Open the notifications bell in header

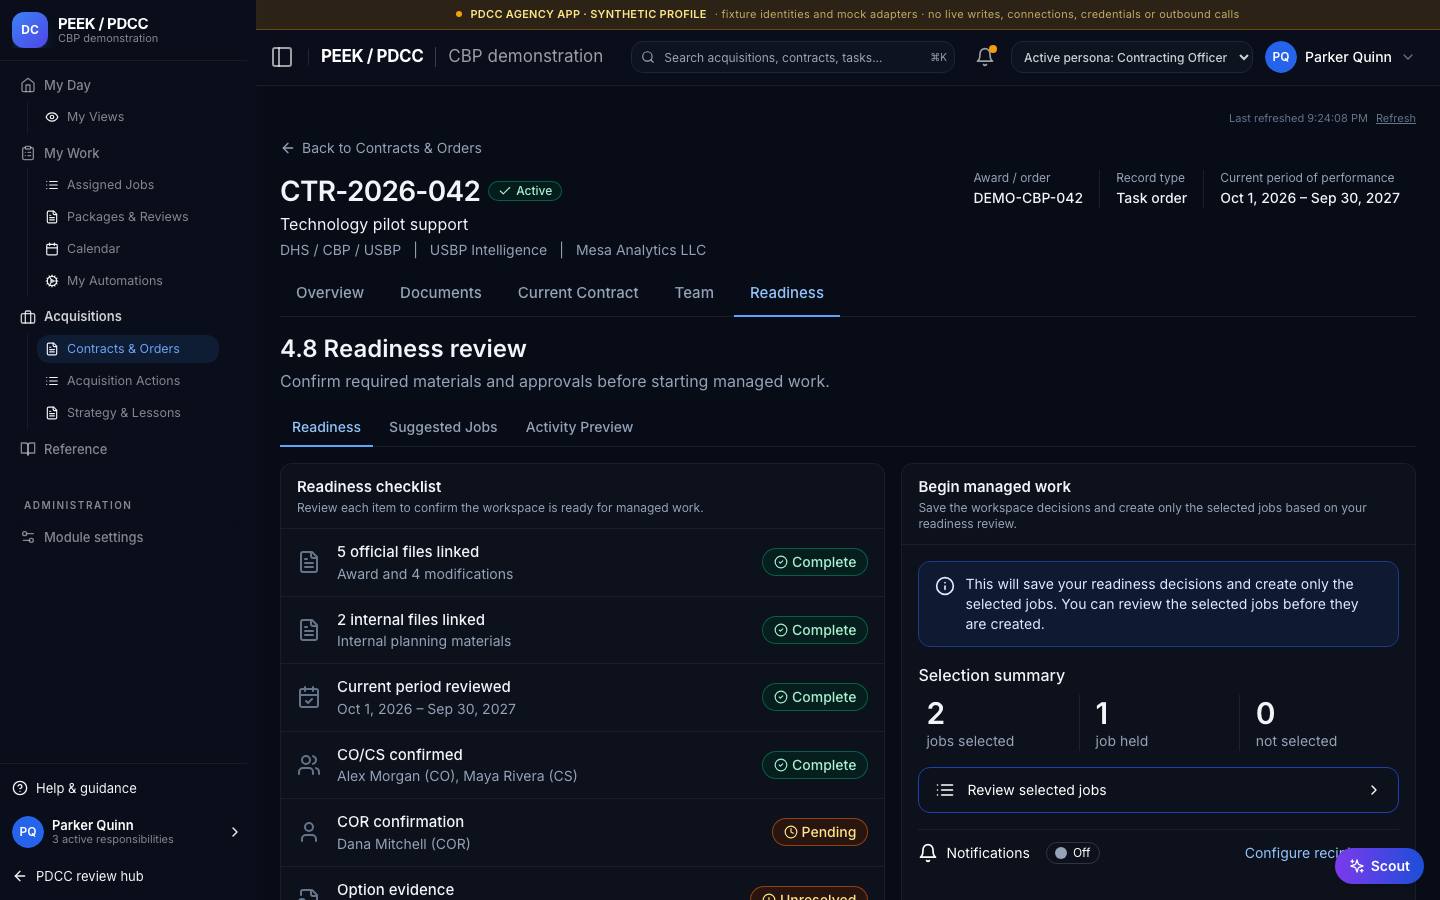[985, 57]
